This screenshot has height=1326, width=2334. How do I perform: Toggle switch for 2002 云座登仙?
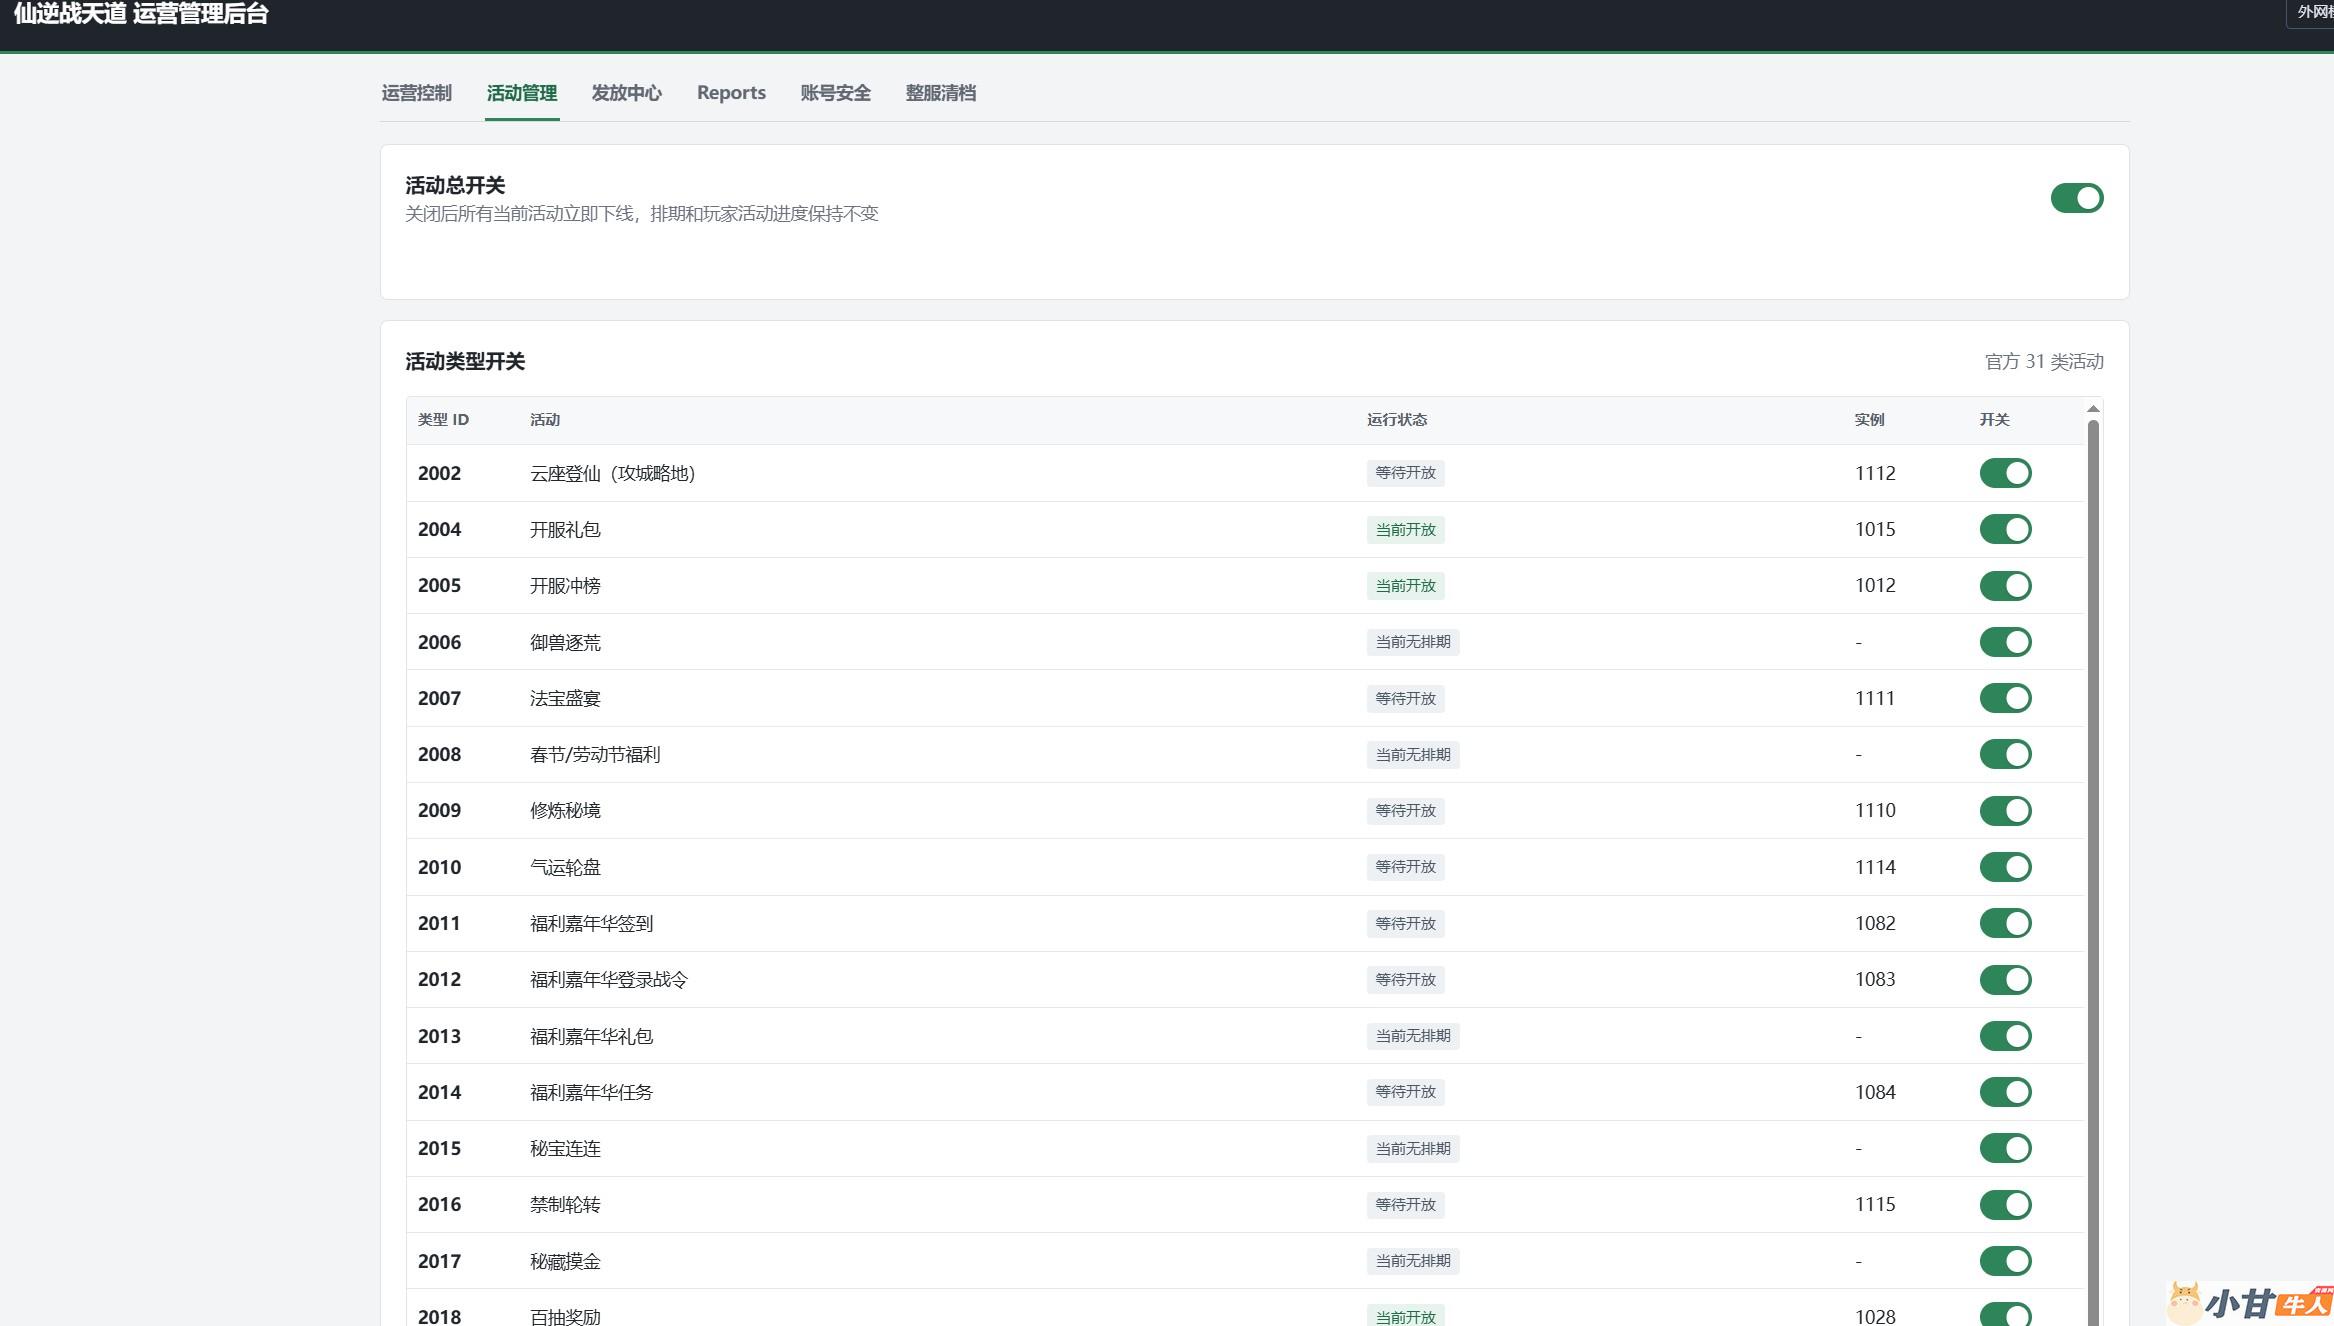pos(2005,473)
